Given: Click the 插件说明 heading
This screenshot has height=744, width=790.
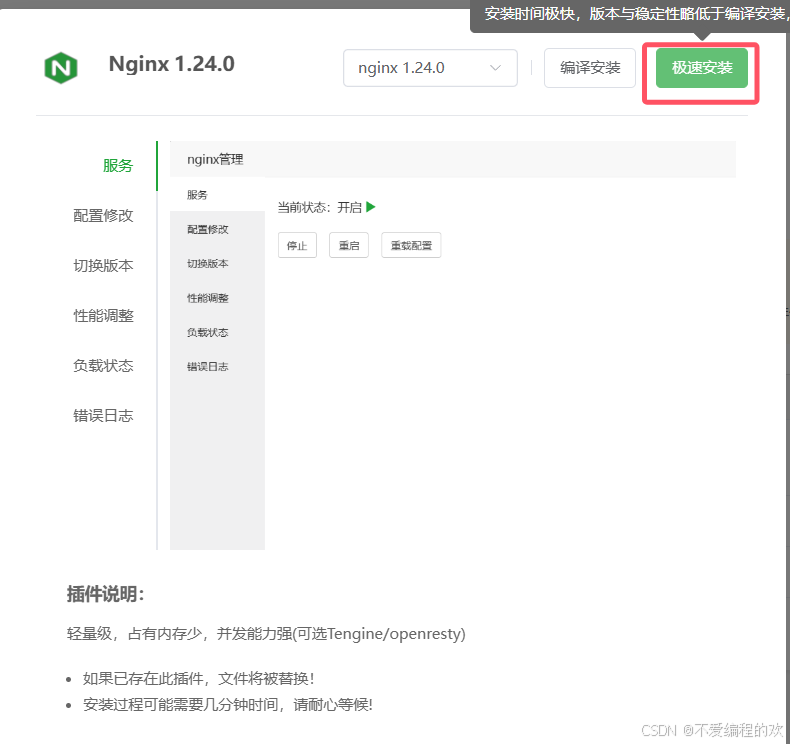Looking at the screenshot, I should click(106, 594).
